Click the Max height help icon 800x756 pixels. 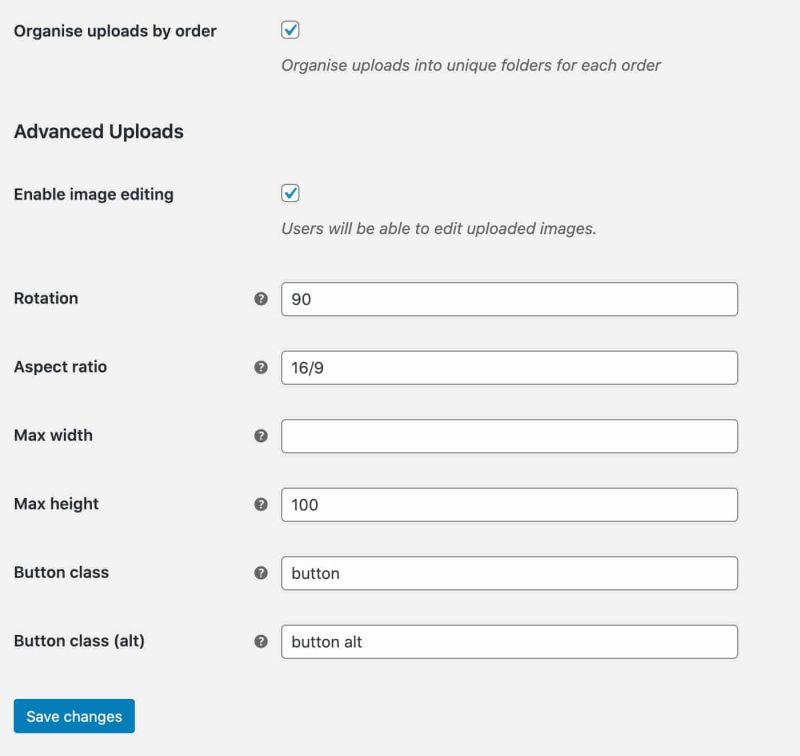pos(261,505)
